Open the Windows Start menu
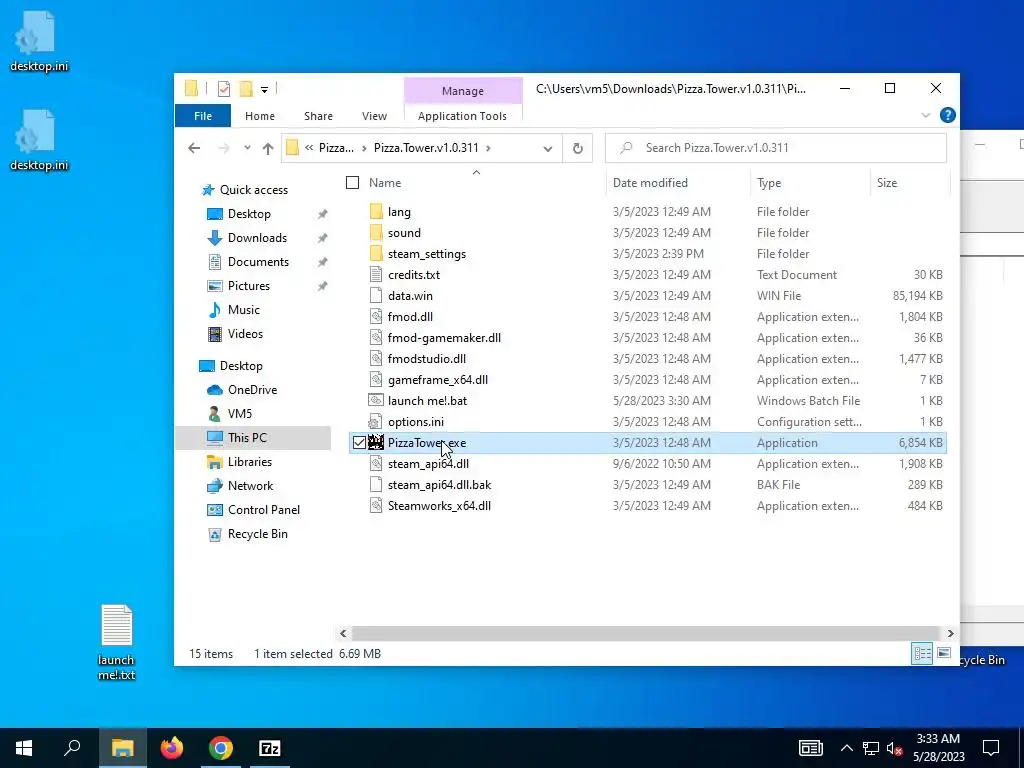Viewport: 1024px width, 768px height. (x=24, y=748)
